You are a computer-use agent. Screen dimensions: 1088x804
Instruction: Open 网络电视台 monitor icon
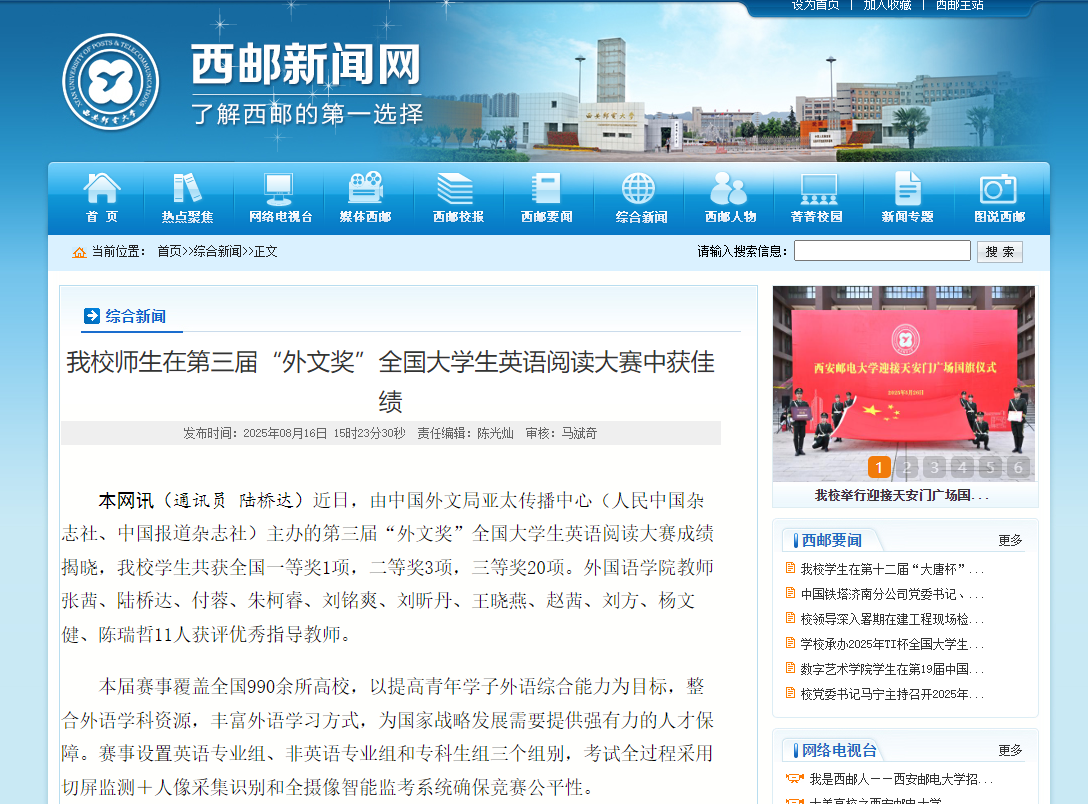point(279,188)
